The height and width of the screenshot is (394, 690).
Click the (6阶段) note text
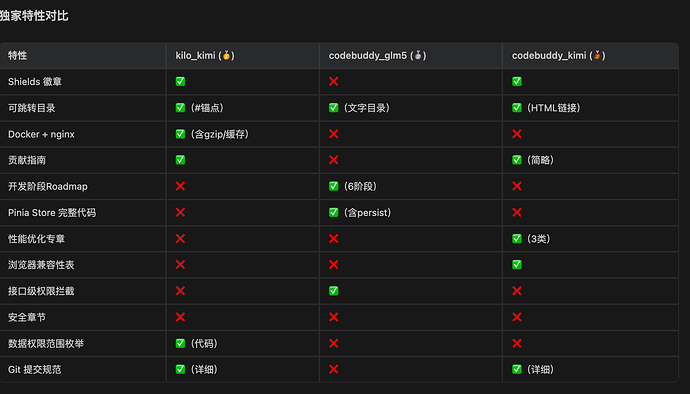point(360,186)
